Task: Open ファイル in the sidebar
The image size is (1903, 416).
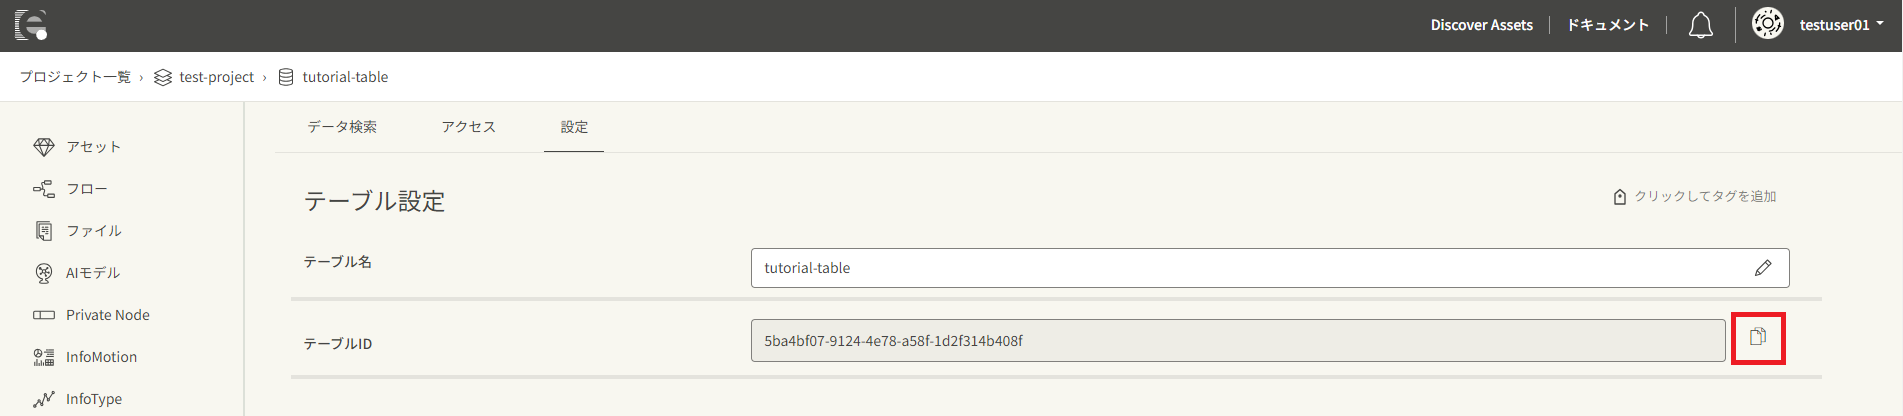Action: (x=94, y=231)
